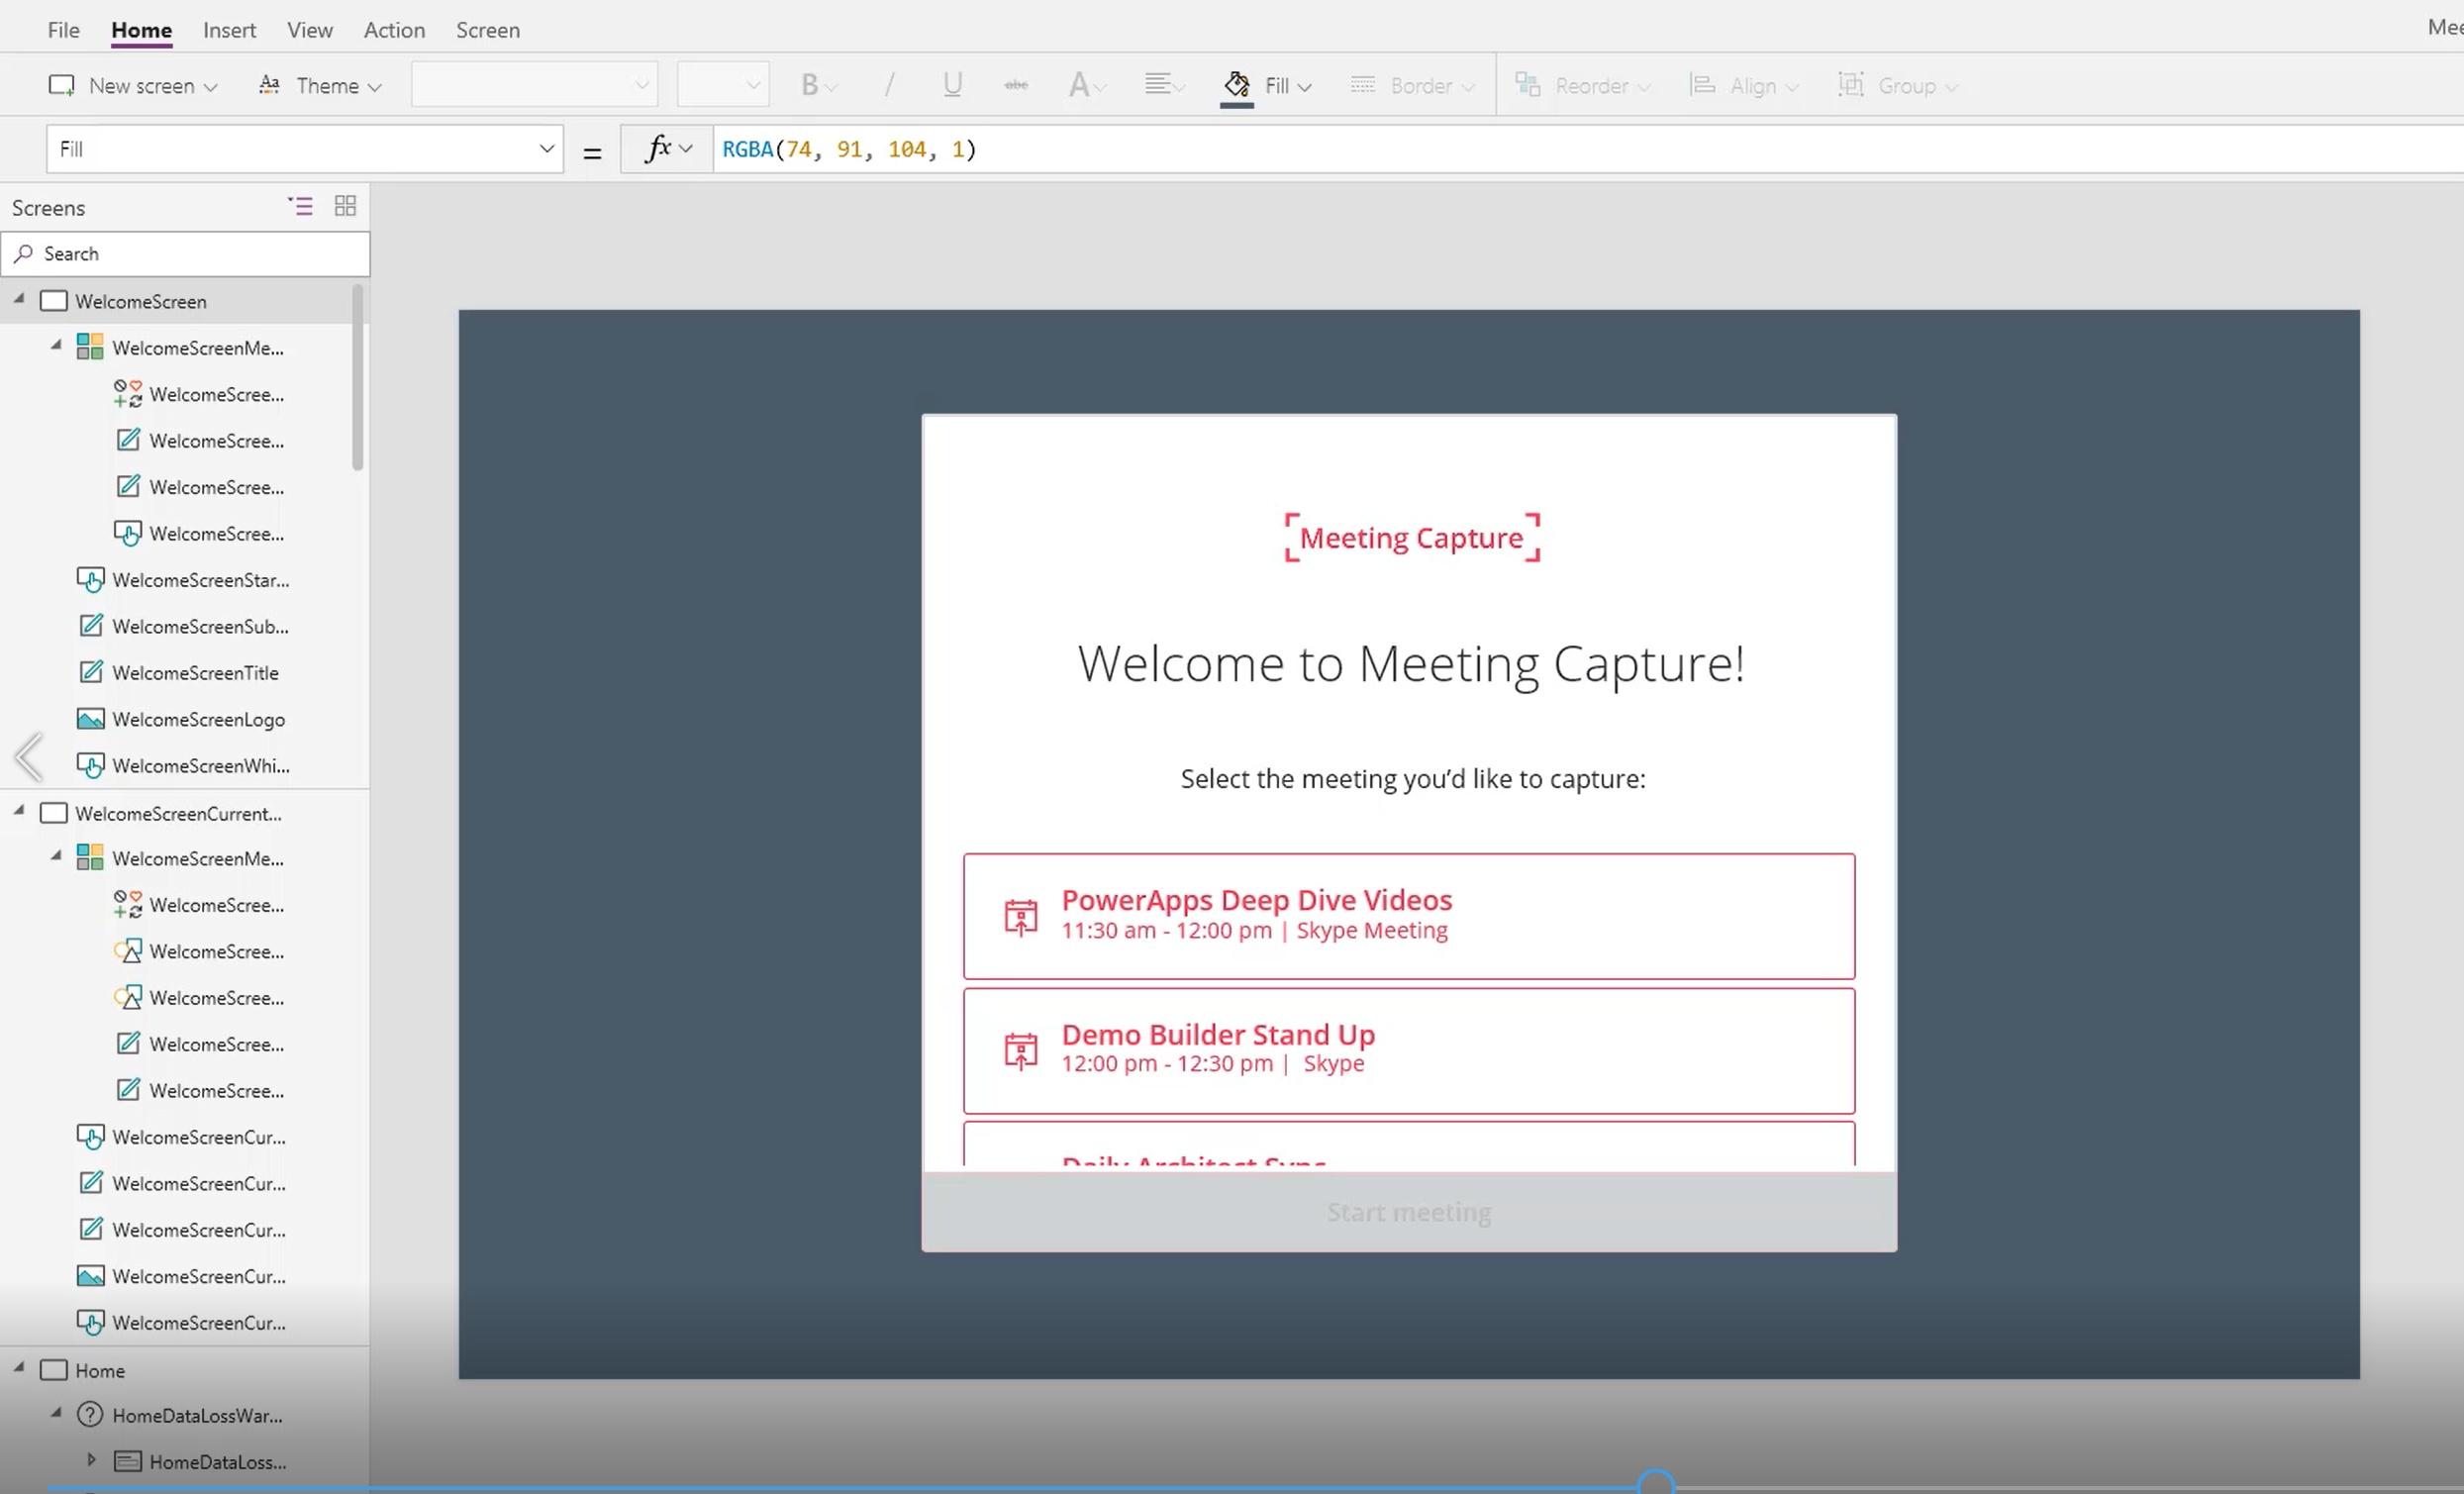
Task: Click the Fill paint bucket icon
Action: click(1237, 85)
